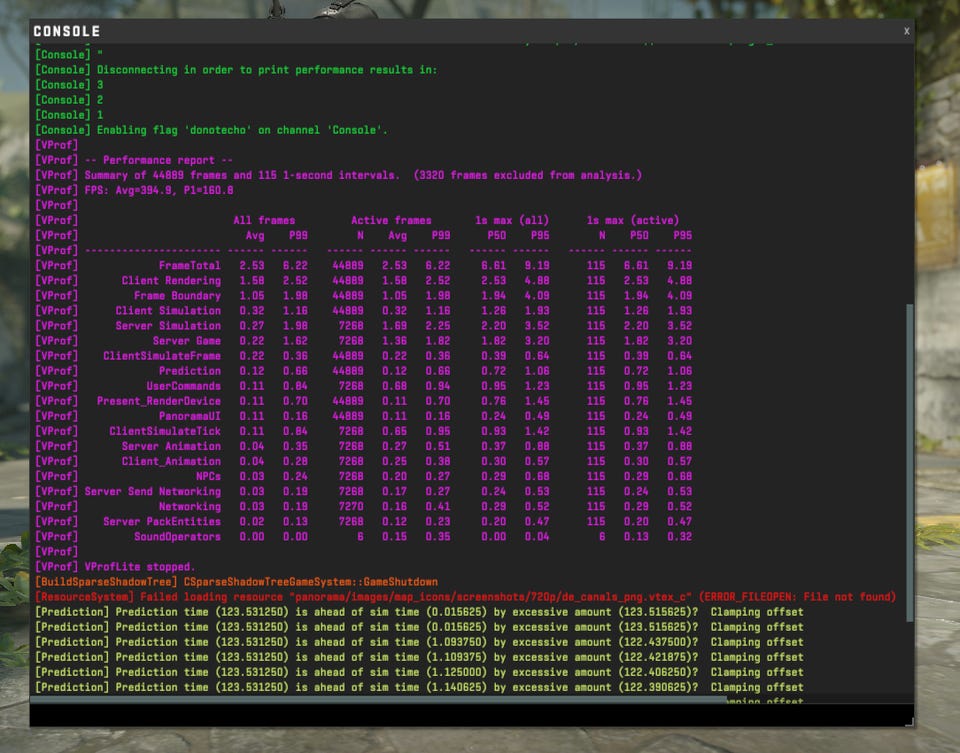
Task: Click the Server PackEntities row label
Action: tap(162, 522)
